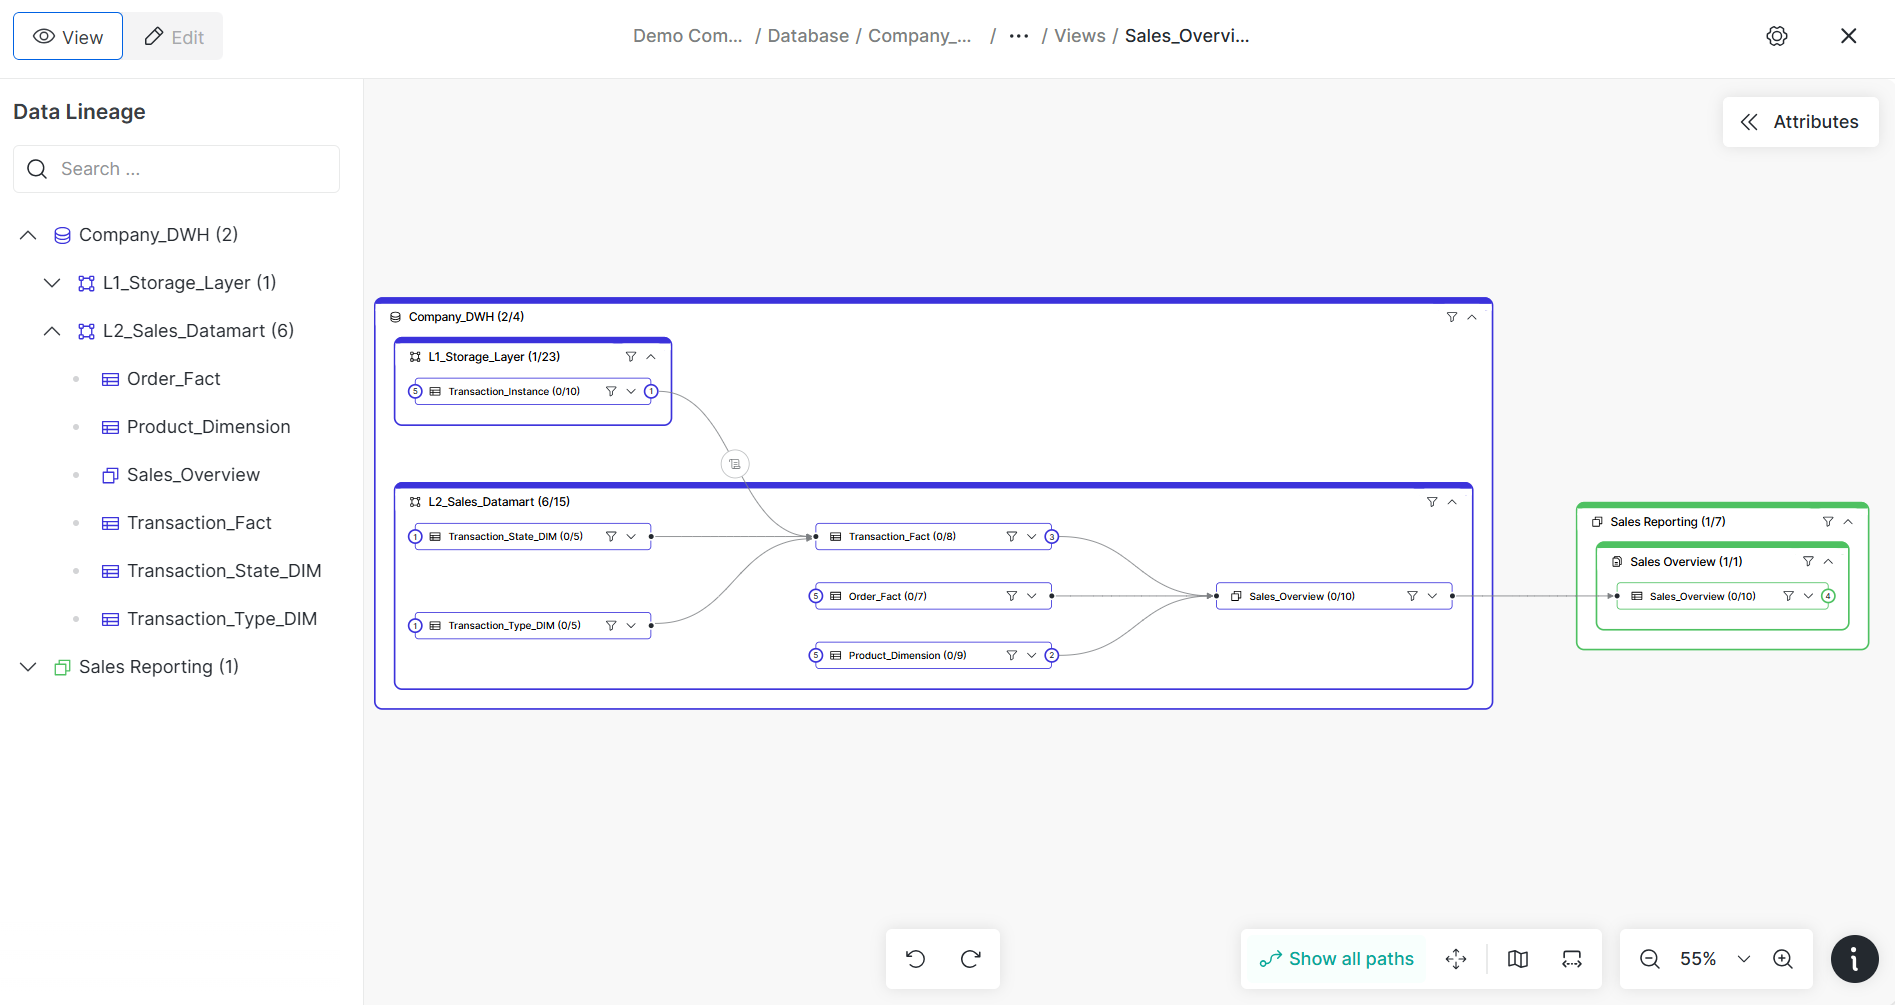Select Transaction_Fact in the tree

pyautogui.click(x=199, y=523)
